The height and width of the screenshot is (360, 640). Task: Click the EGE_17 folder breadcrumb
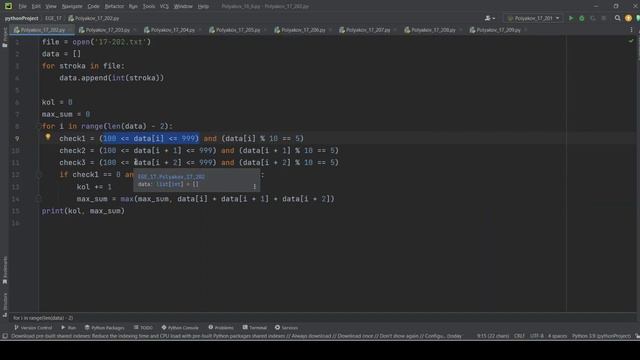coord(53,18)
